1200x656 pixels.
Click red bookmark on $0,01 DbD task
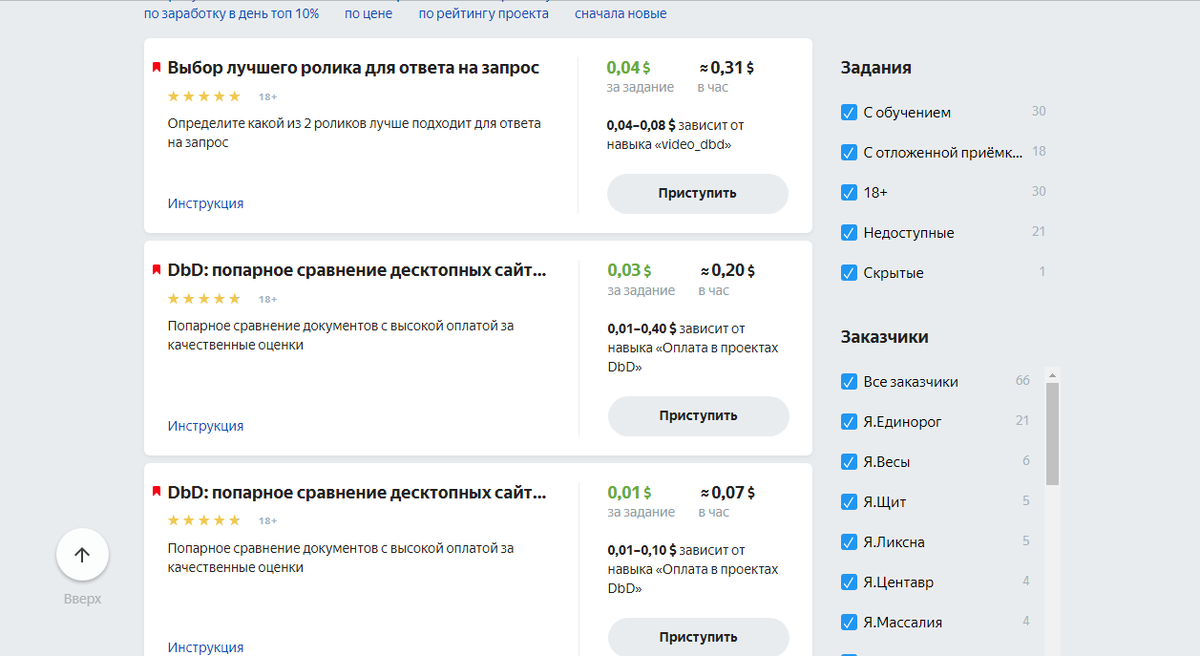156,492
